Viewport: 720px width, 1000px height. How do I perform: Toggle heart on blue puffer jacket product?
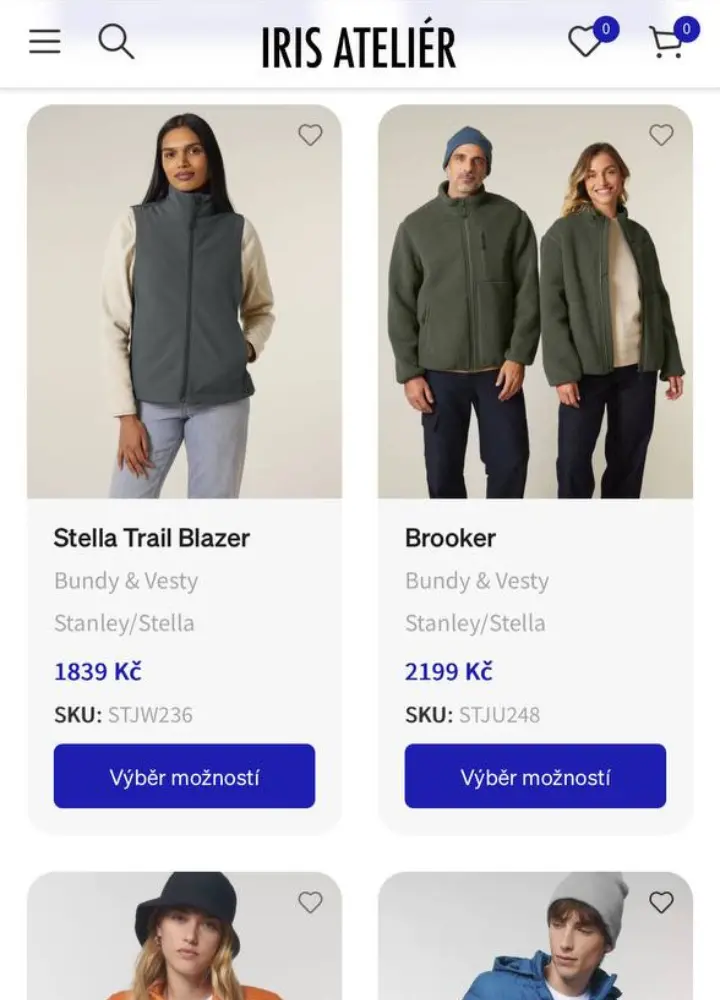661,902
